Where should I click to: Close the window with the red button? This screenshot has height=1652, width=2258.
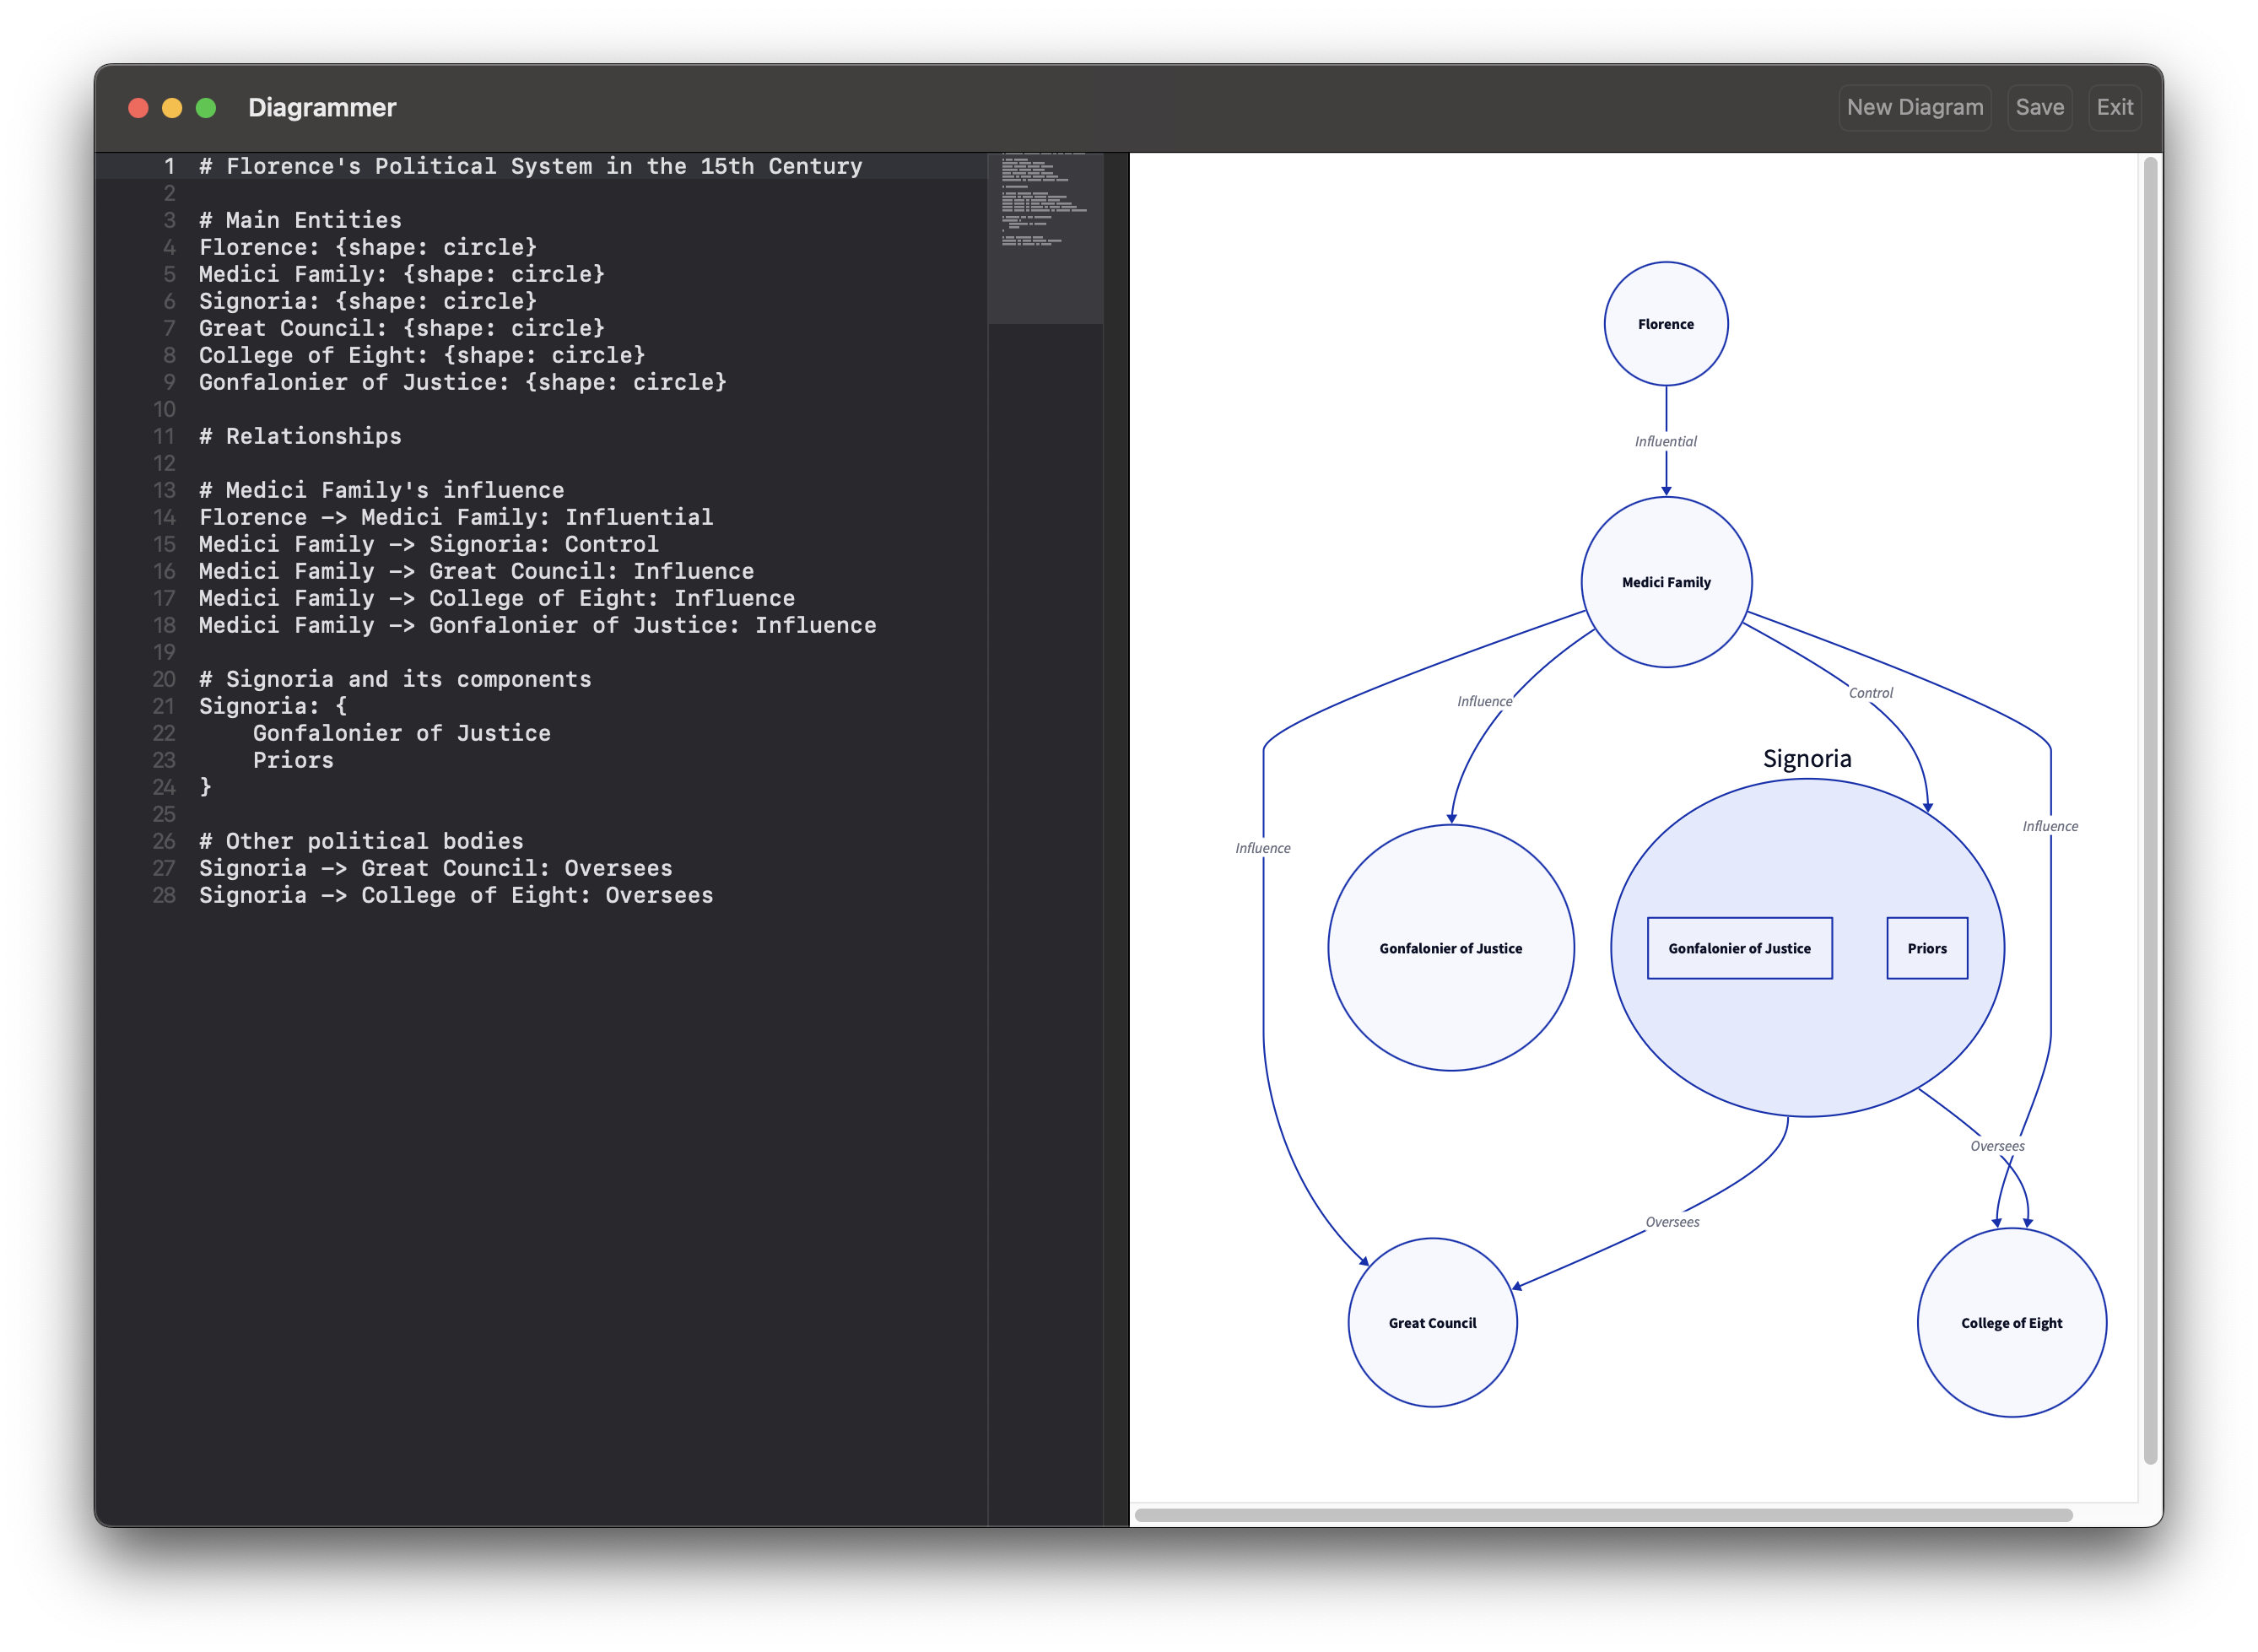click(x=138, y=108)
